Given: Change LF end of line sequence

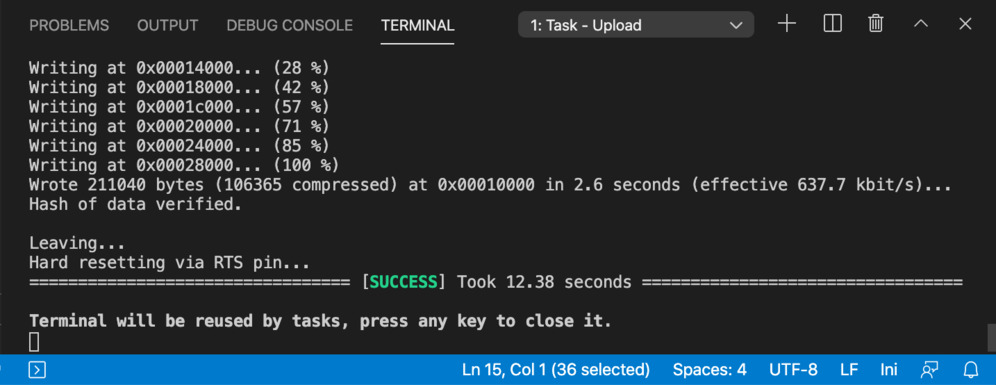Looking at the screenshot, I should tap(849, 370).
